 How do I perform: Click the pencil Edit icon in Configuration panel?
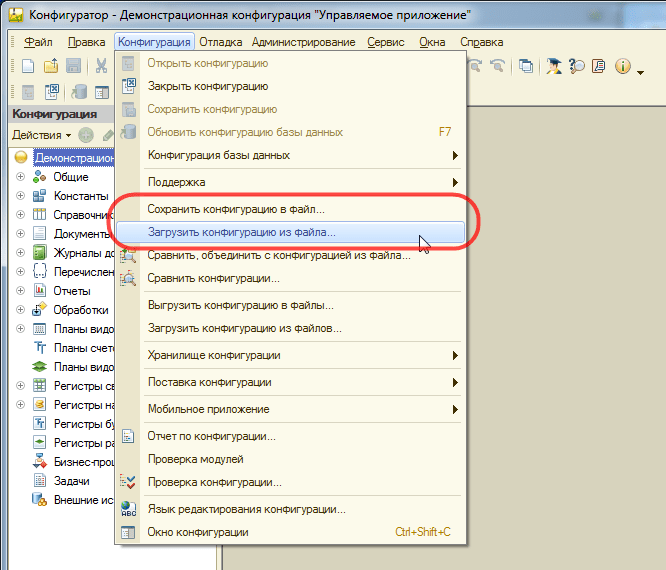point(108,135)
